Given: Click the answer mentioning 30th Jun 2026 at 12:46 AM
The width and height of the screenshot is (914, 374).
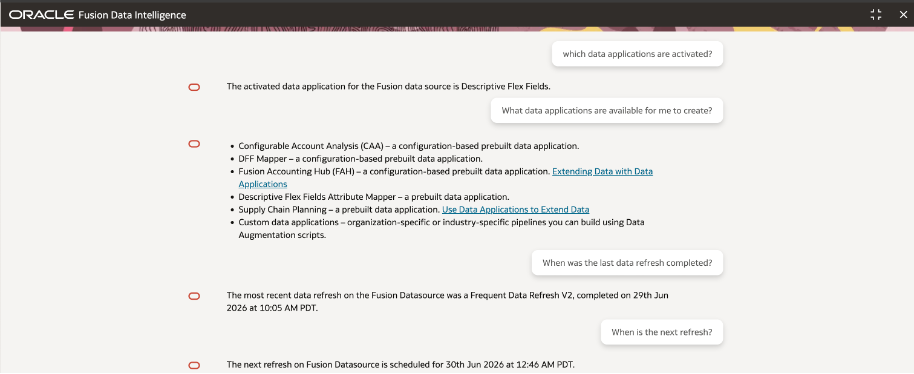Looking at the screenshot, I should [x=400, y=365].
